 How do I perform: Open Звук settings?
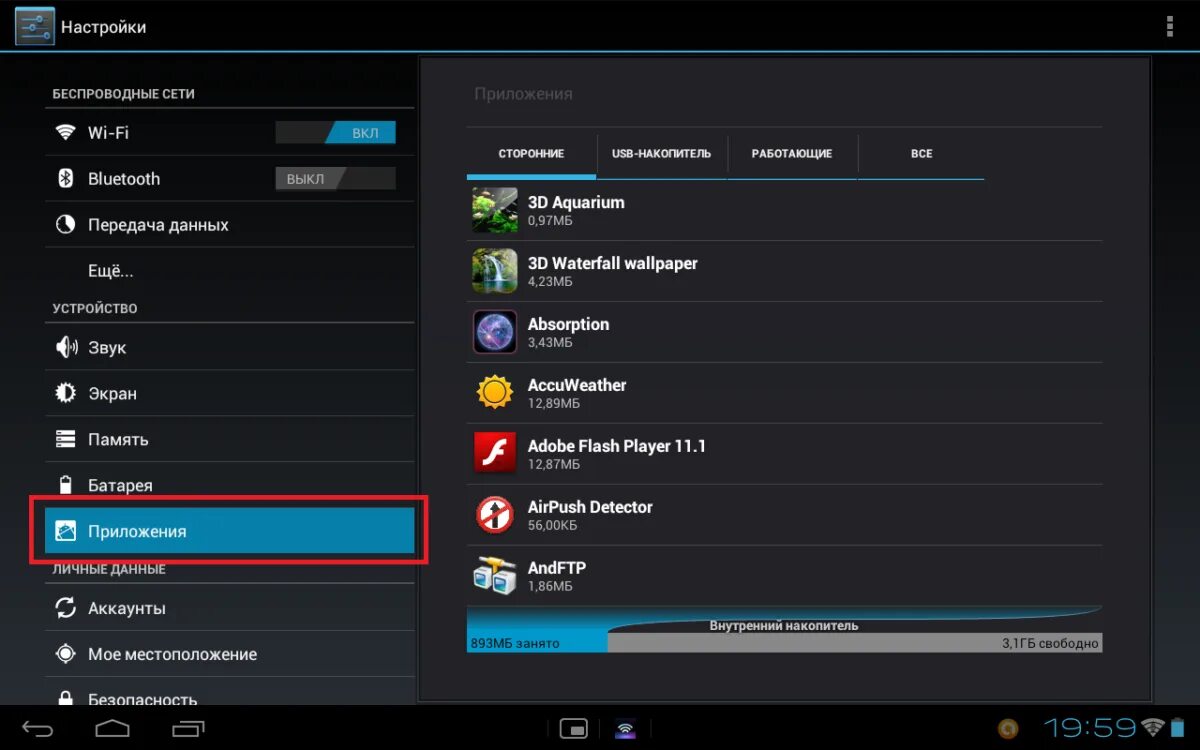[229, 347]
